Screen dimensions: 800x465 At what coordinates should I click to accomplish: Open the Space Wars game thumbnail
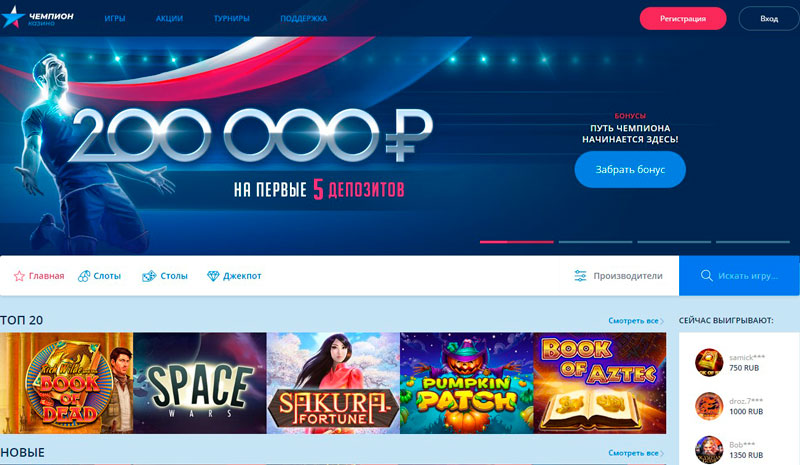coord(200,383)
